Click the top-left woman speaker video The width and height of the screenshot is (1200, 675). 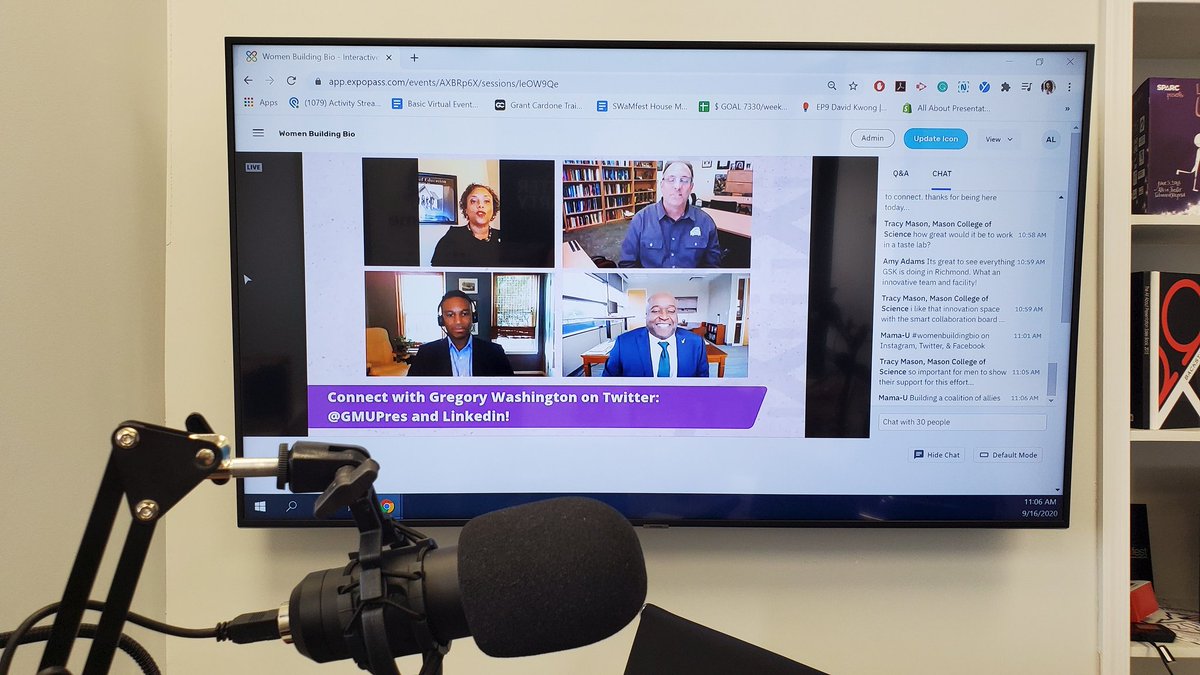click(458, 212)
